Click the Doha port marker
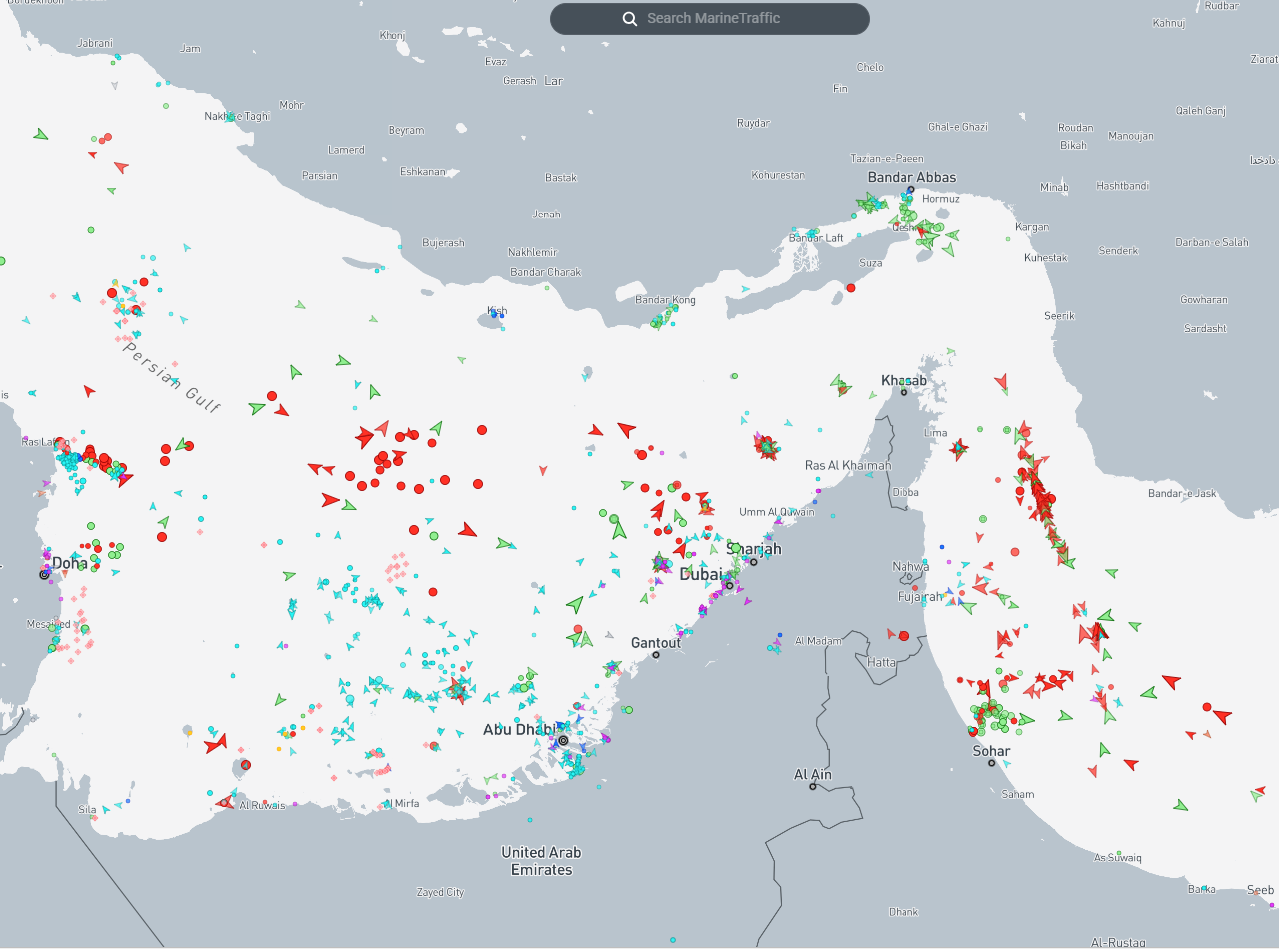This screenshot has height=949, width=1279. (x=44, y=575)
